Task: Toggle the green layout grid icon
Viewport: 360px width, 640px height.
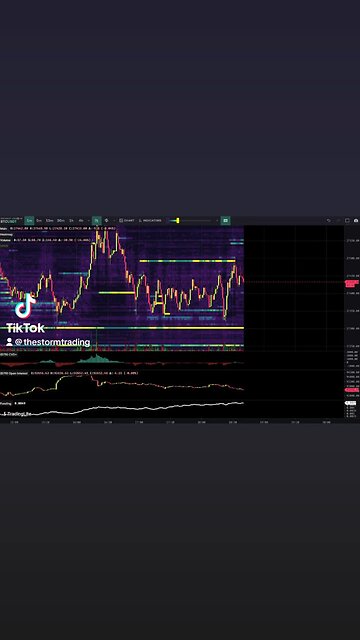Action: [x=225, y=220]
